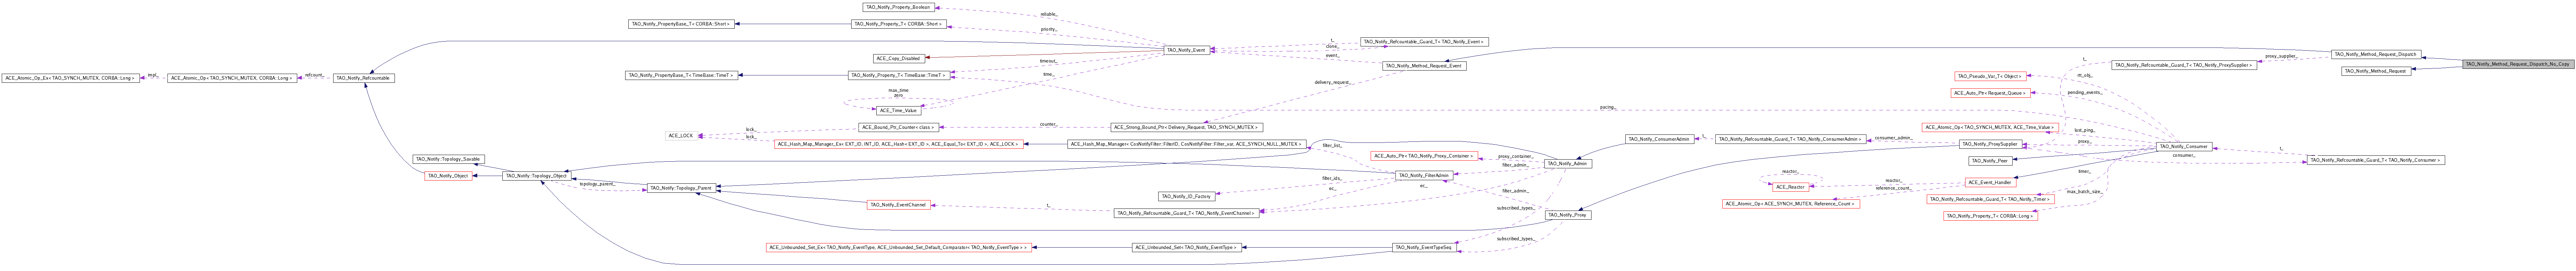Open TAO_Notify_PropertyBase_T< TimeBase::TimeT > node
Image resolution: width=2576 pixels, height=271 pixels.
pos(681,75)
